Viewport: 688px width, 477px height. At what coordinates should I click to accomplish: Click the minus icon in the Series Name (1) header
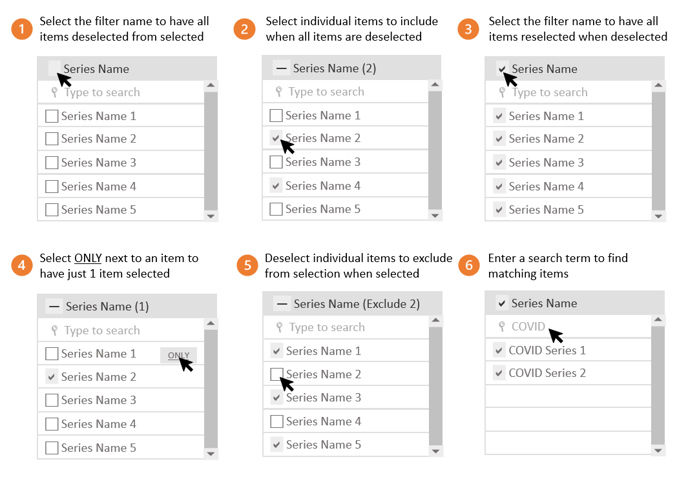[x=54, y=307]
